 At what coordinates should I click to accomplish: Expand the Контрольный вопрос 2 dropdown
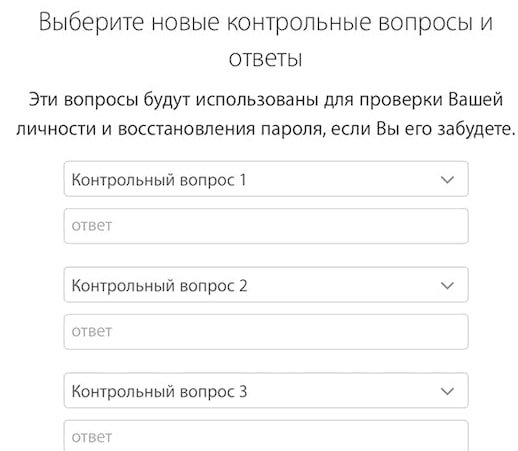point(266,285)
